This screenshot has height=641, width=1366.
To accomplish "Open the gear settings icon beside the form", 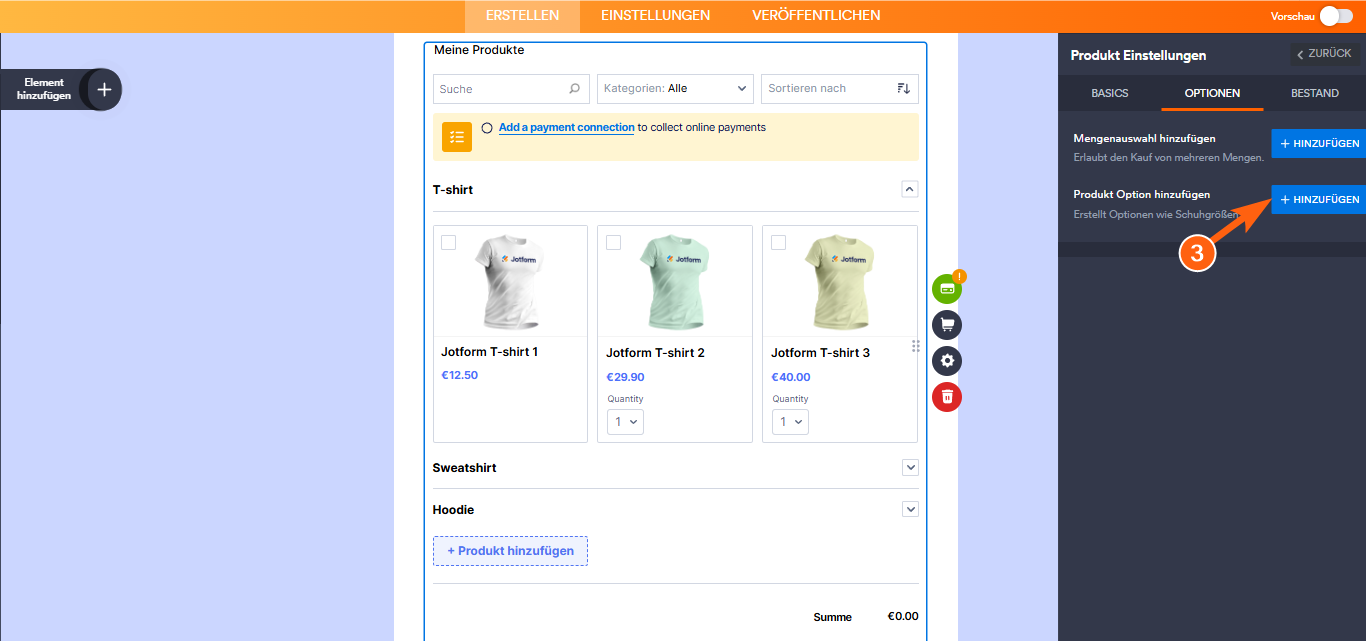I will pos(946,360).
